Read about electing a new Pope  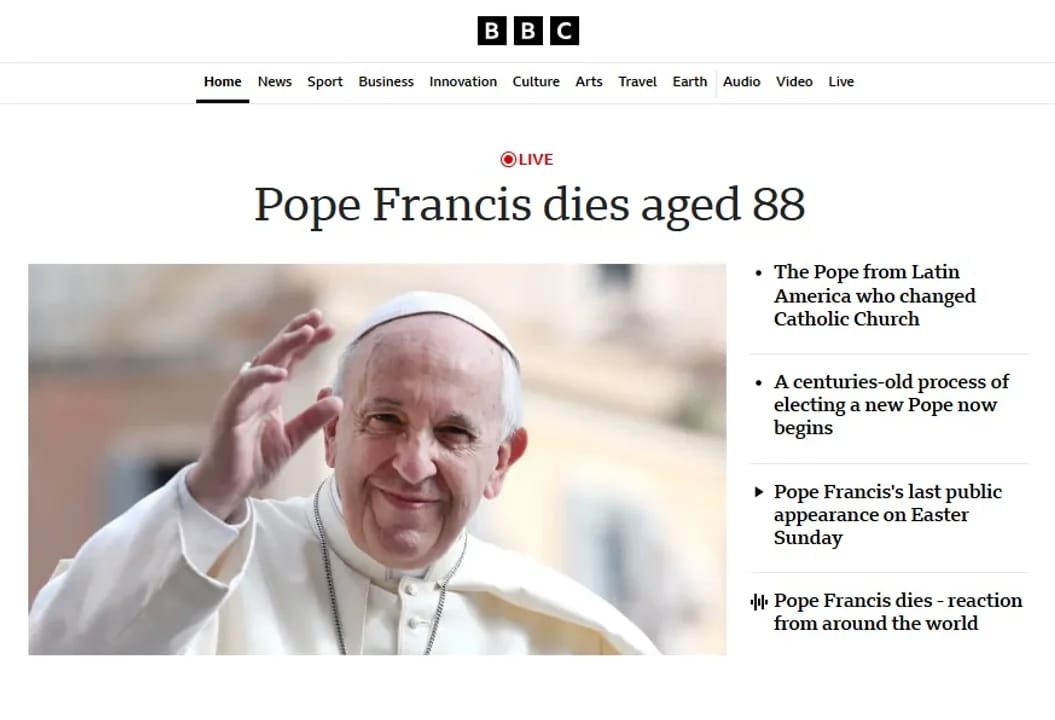pos(891,405)
